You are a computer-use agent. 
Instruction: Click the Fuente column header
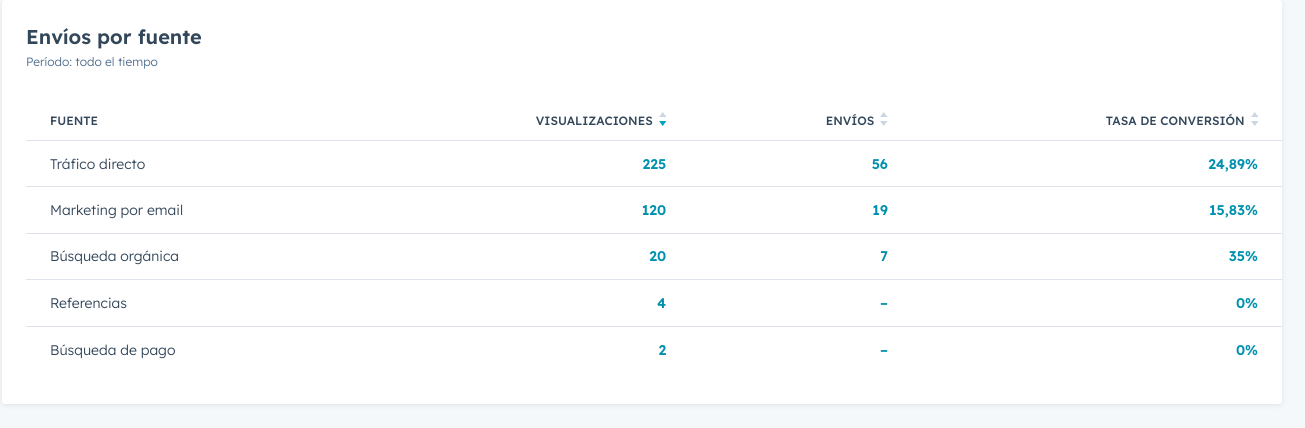coord(74,121)
